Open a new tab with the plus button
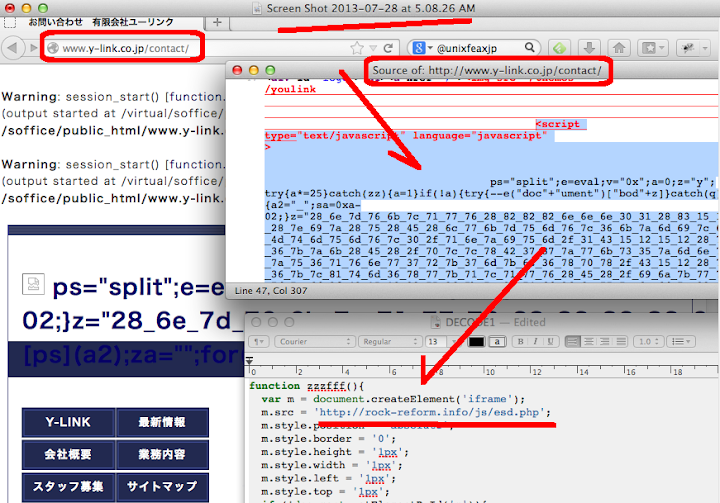Image resolution: width=720 pixels, height=503 pixels. 217,22
